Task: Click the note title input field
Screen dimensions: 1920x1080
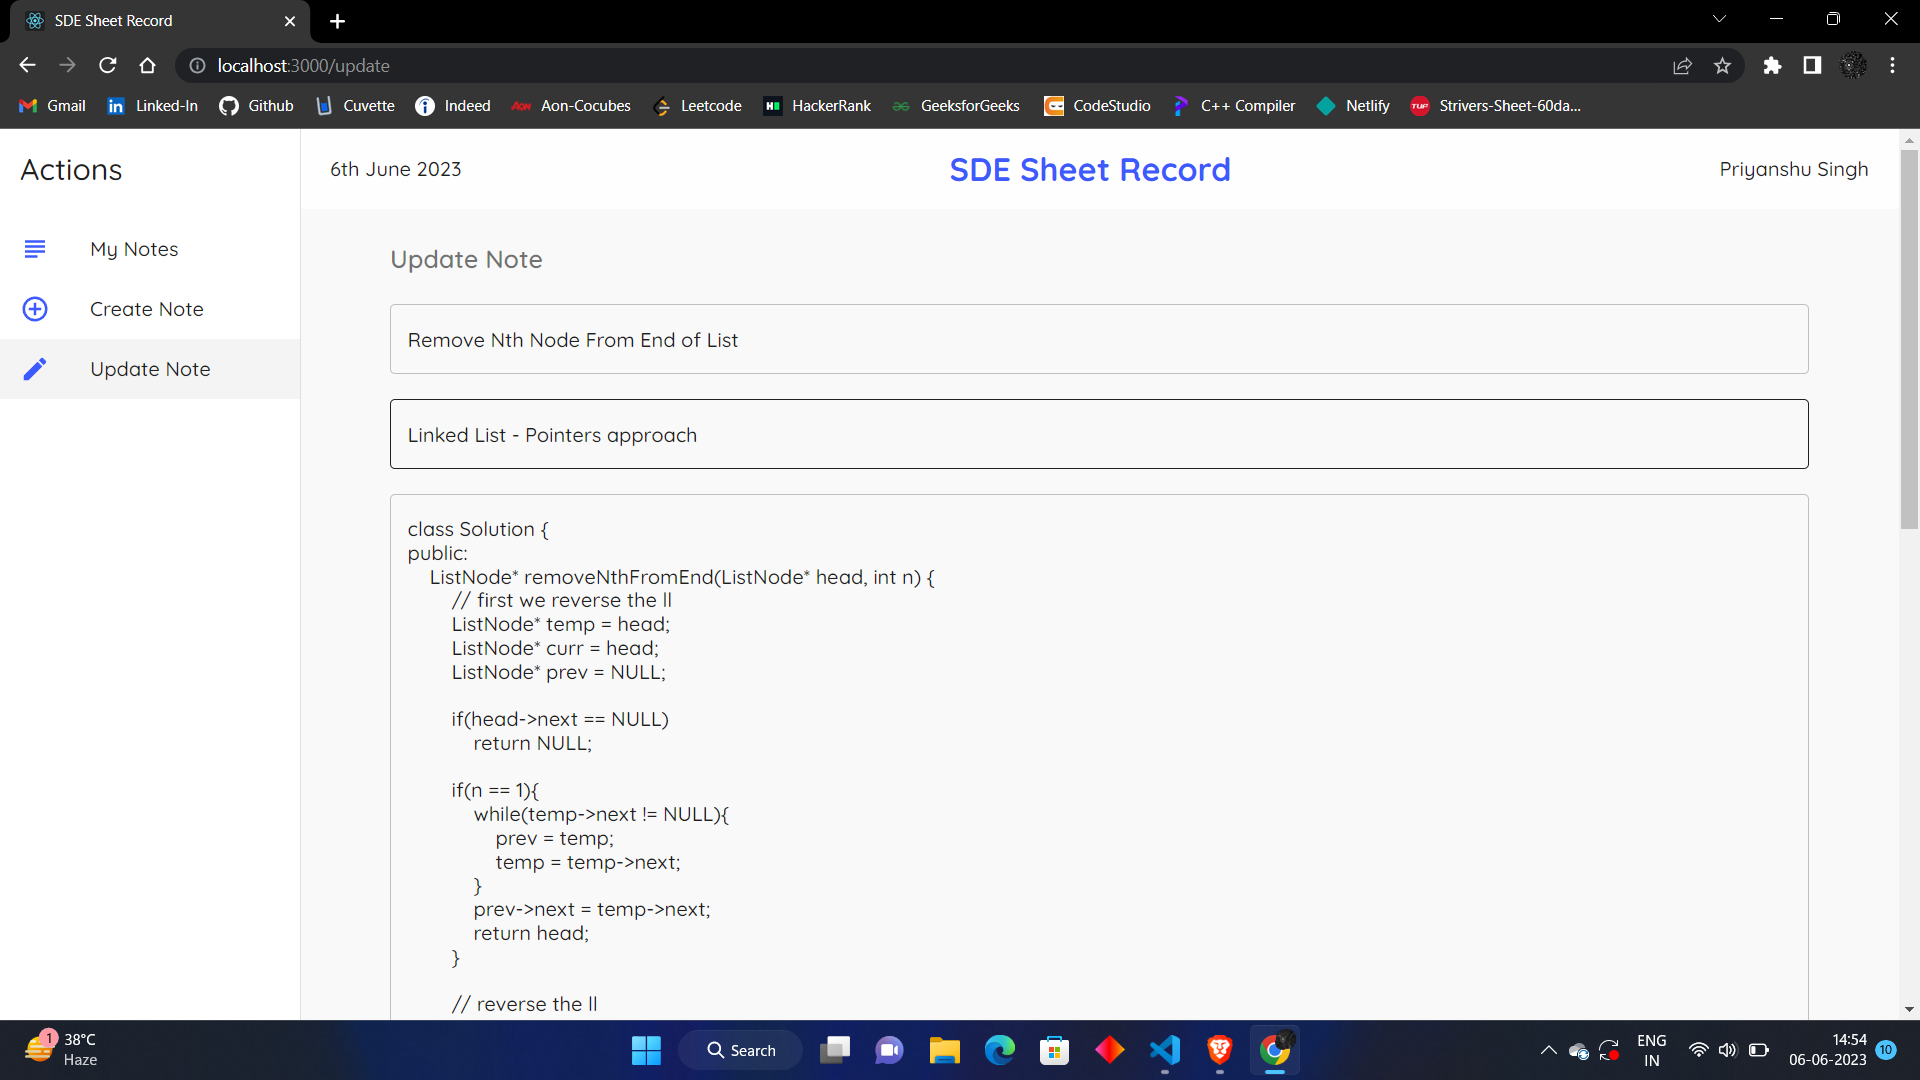Action: [x=1098, y=339]
